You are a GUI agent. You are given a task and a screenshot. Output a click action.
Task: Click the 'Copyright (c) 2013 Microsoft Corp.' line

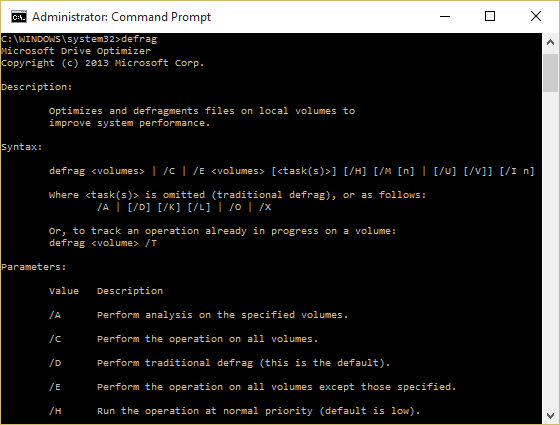(x=102, y=63)
